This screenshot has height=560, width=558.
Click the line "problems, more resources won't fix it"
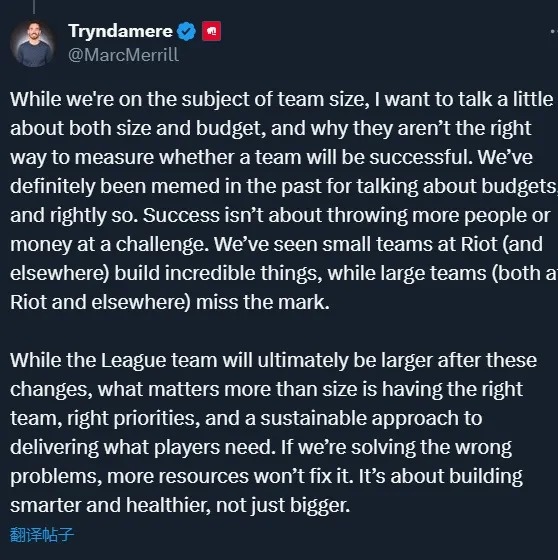(x=266, y=476)
